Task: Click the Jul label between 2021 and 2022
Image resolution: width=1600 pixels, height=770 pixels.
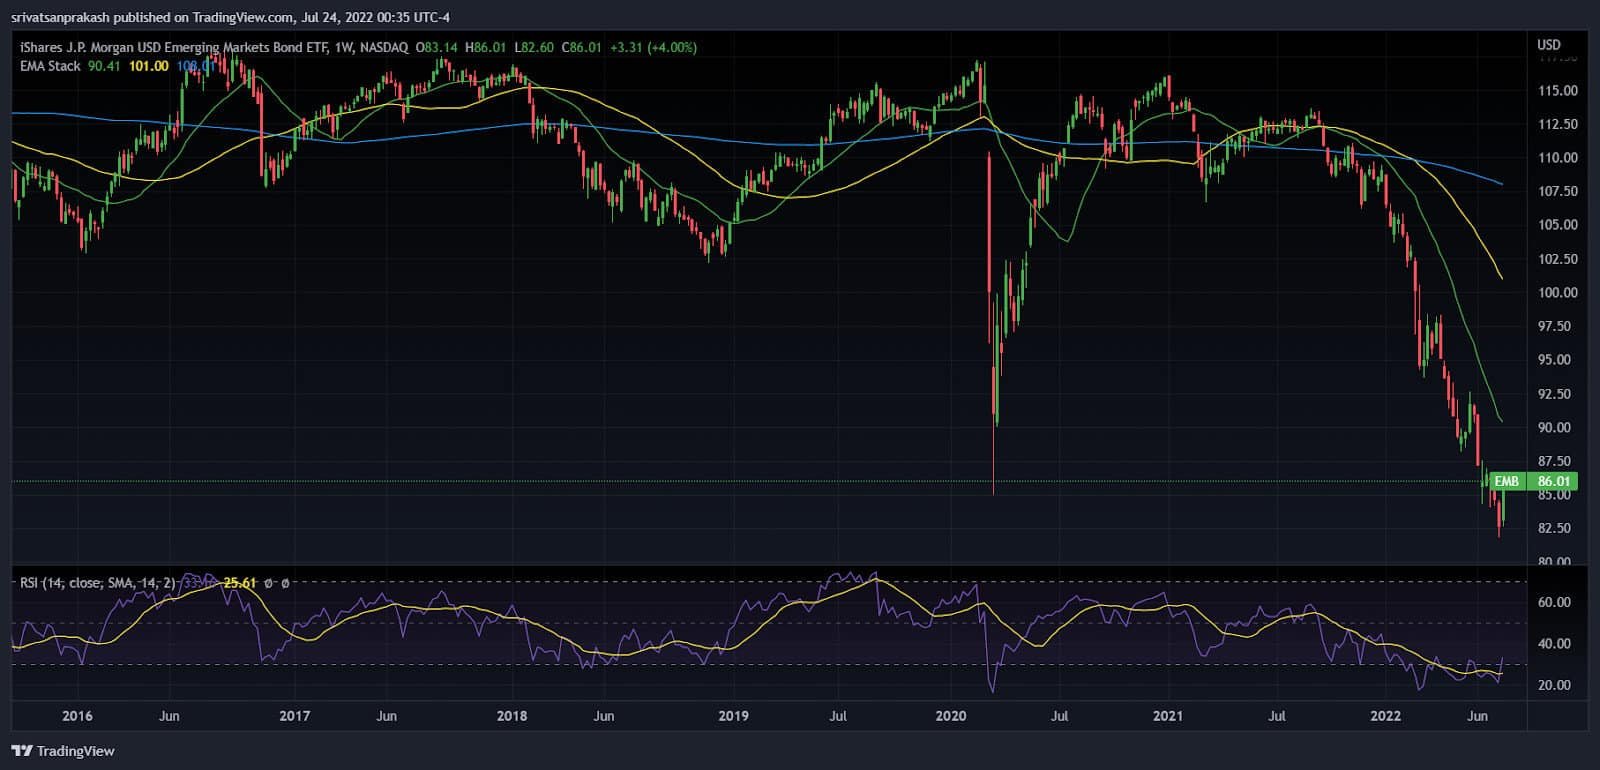Action: coord(1277,716)
